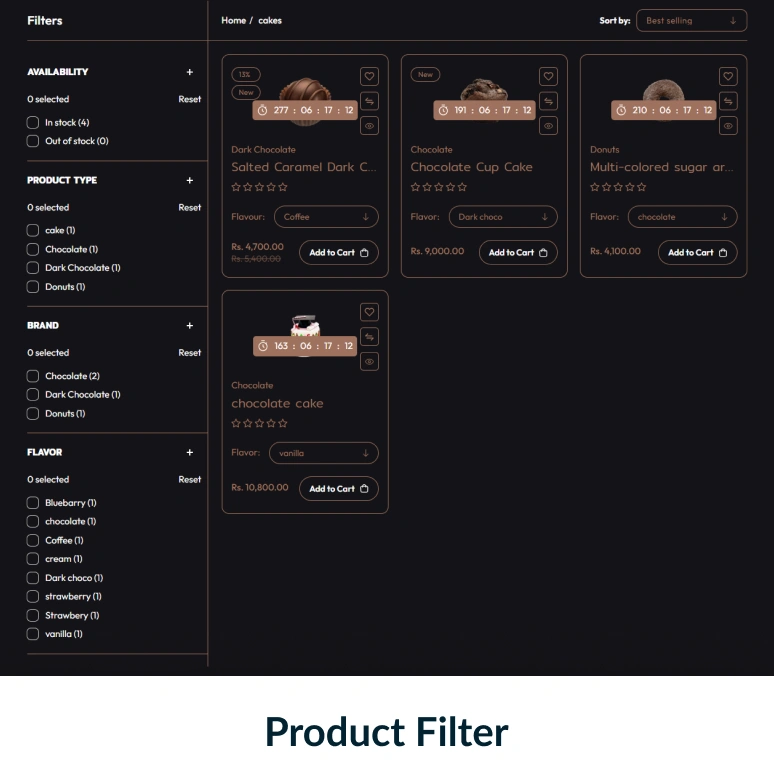
Task: Open the Sort by Best selling dropdown
Action: 691,20
